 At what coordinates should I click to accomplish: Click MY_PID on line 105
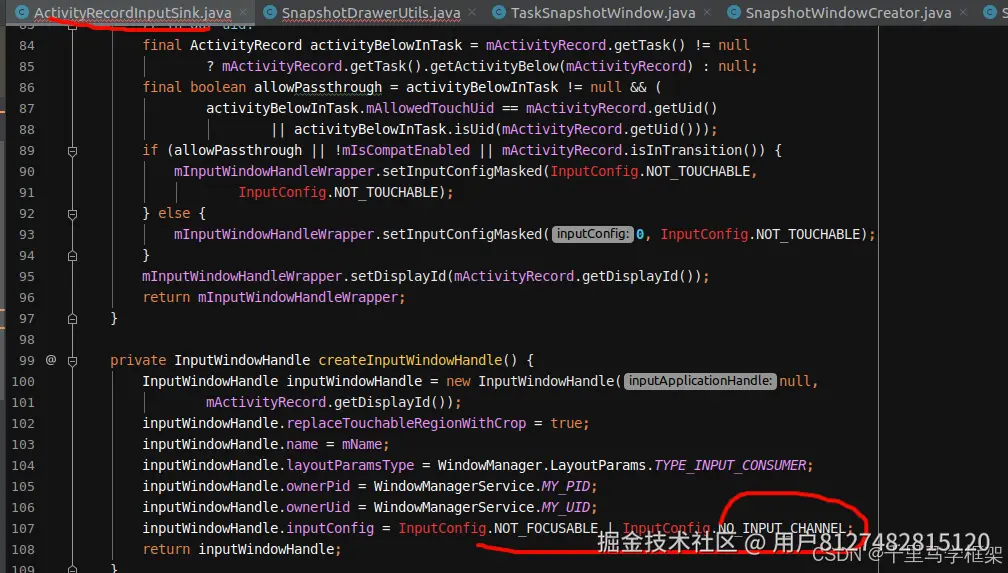coord(566,486)
